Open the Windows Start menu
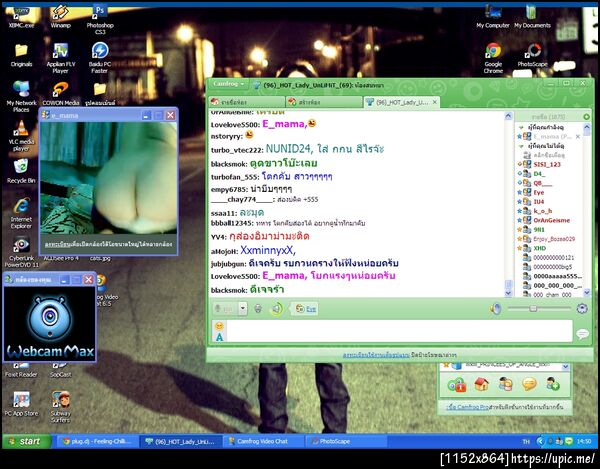This screenshot has width=600, height=469. (x=26, y=441)
